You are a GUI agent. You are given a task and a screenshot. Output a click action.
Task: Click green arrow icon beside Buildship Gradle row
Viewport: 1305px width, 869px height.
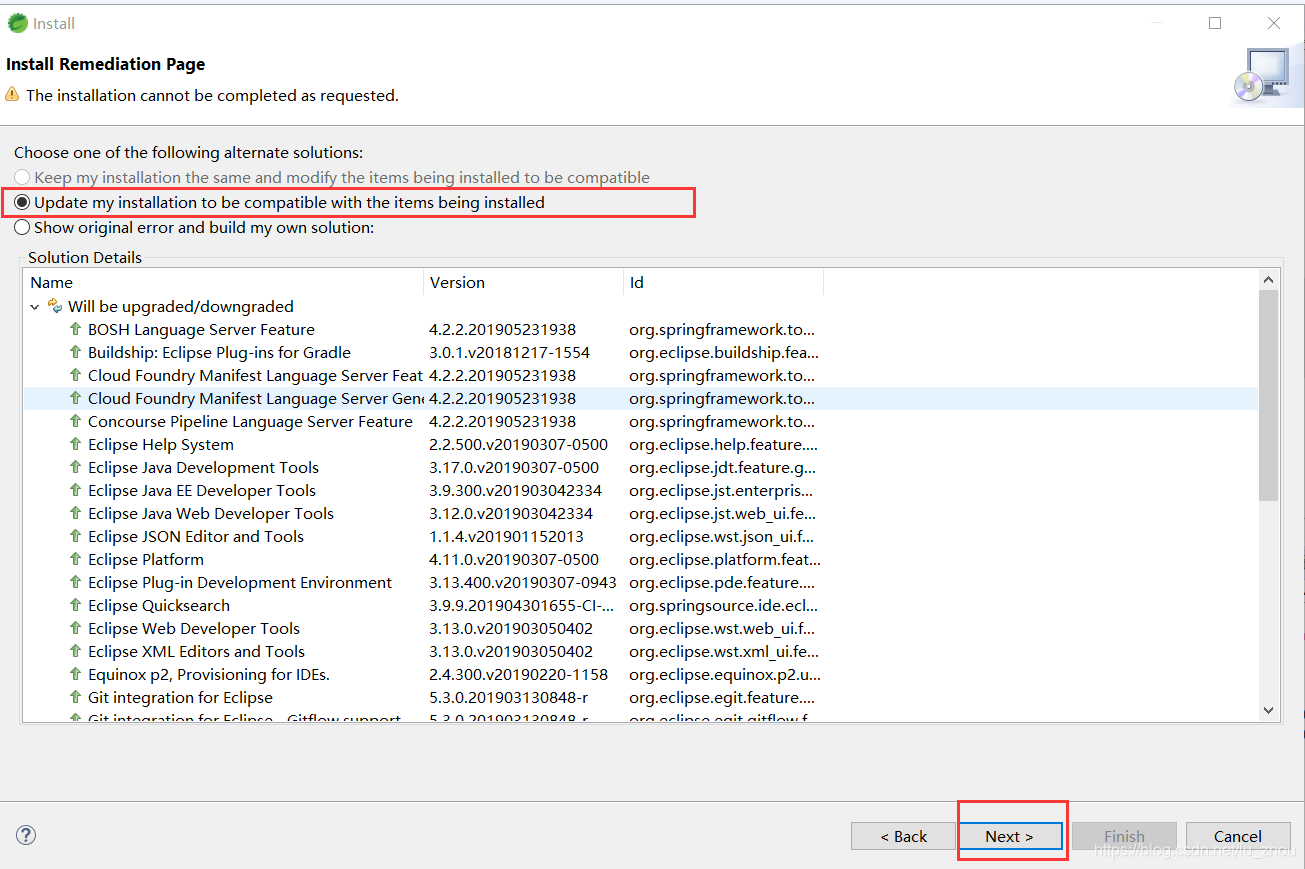pos(75,352)
